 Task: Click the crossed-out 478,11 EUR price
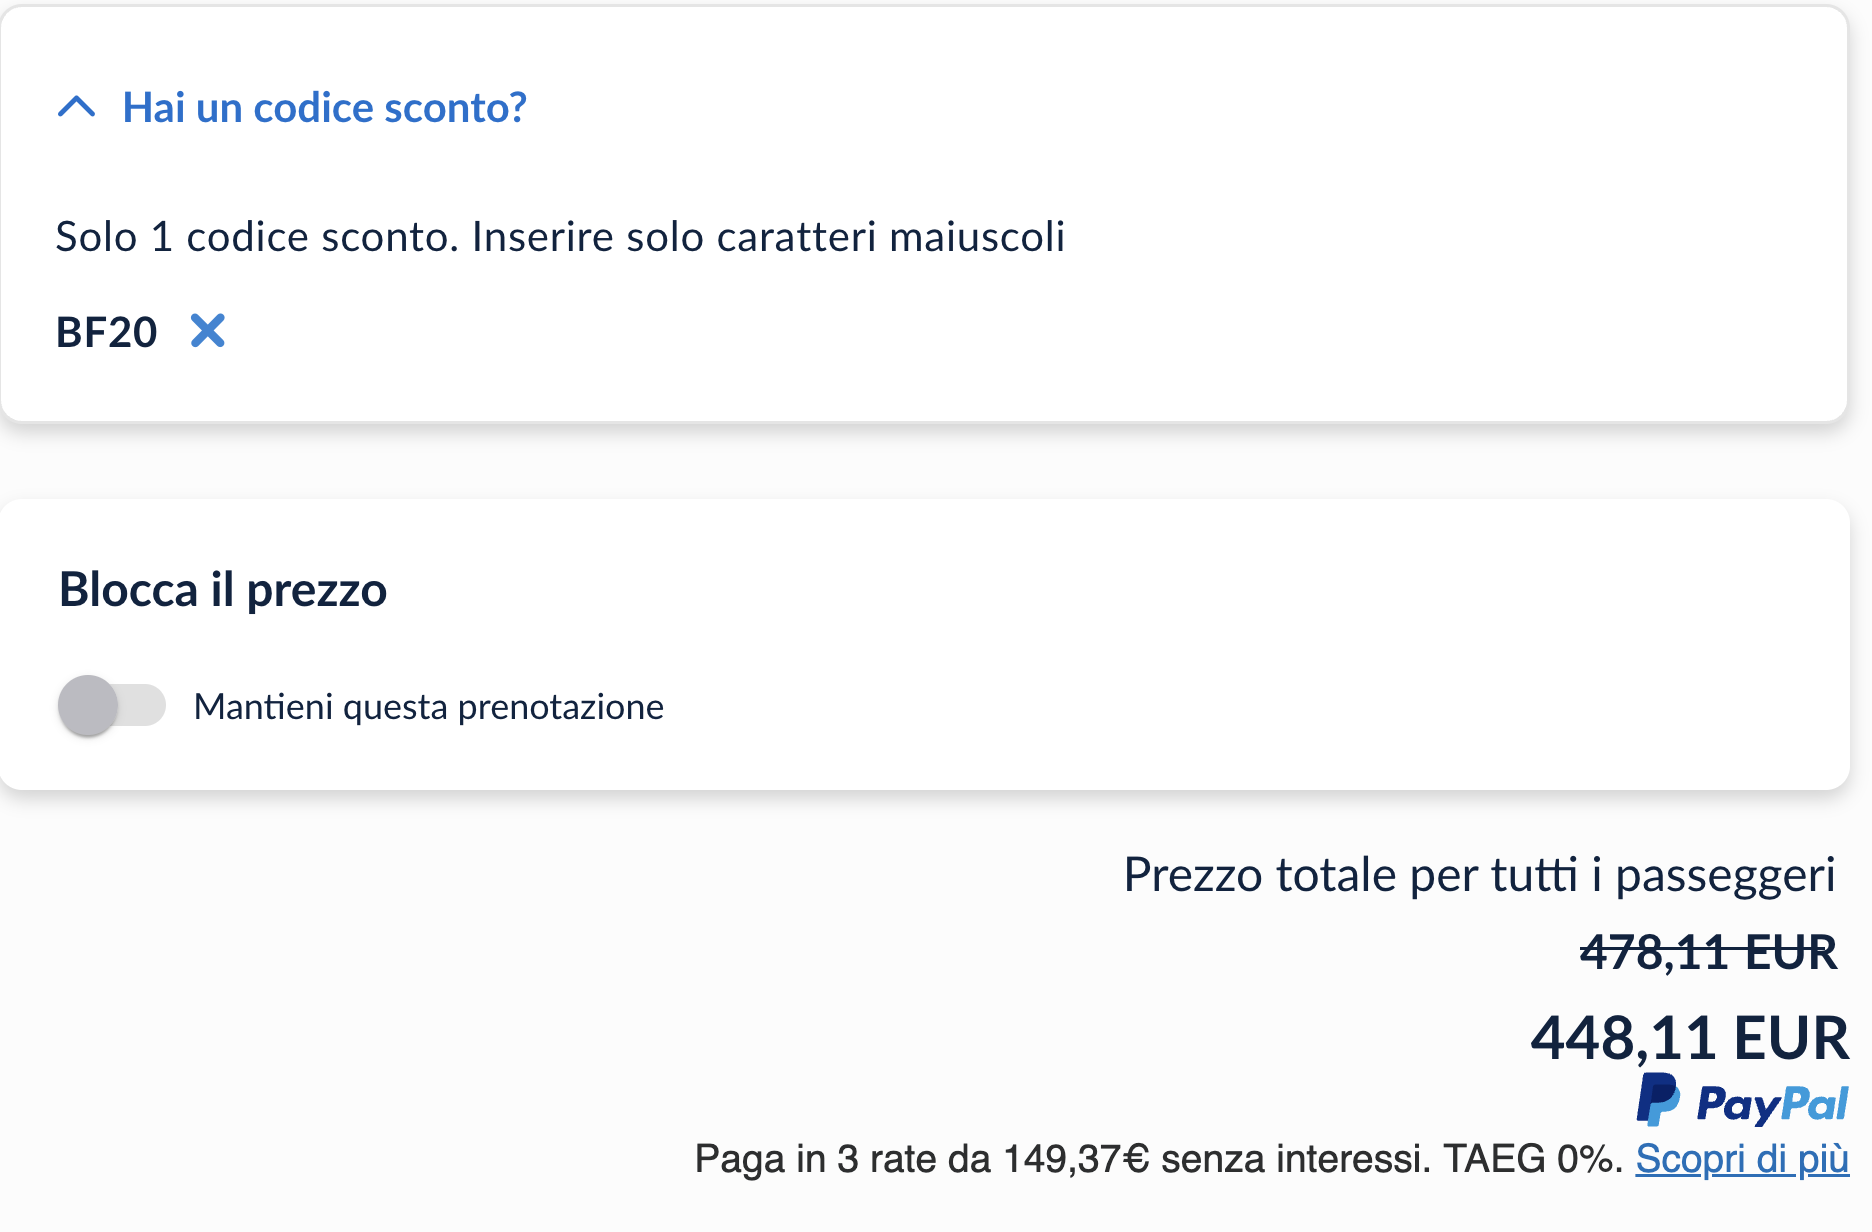[1707, 952]
